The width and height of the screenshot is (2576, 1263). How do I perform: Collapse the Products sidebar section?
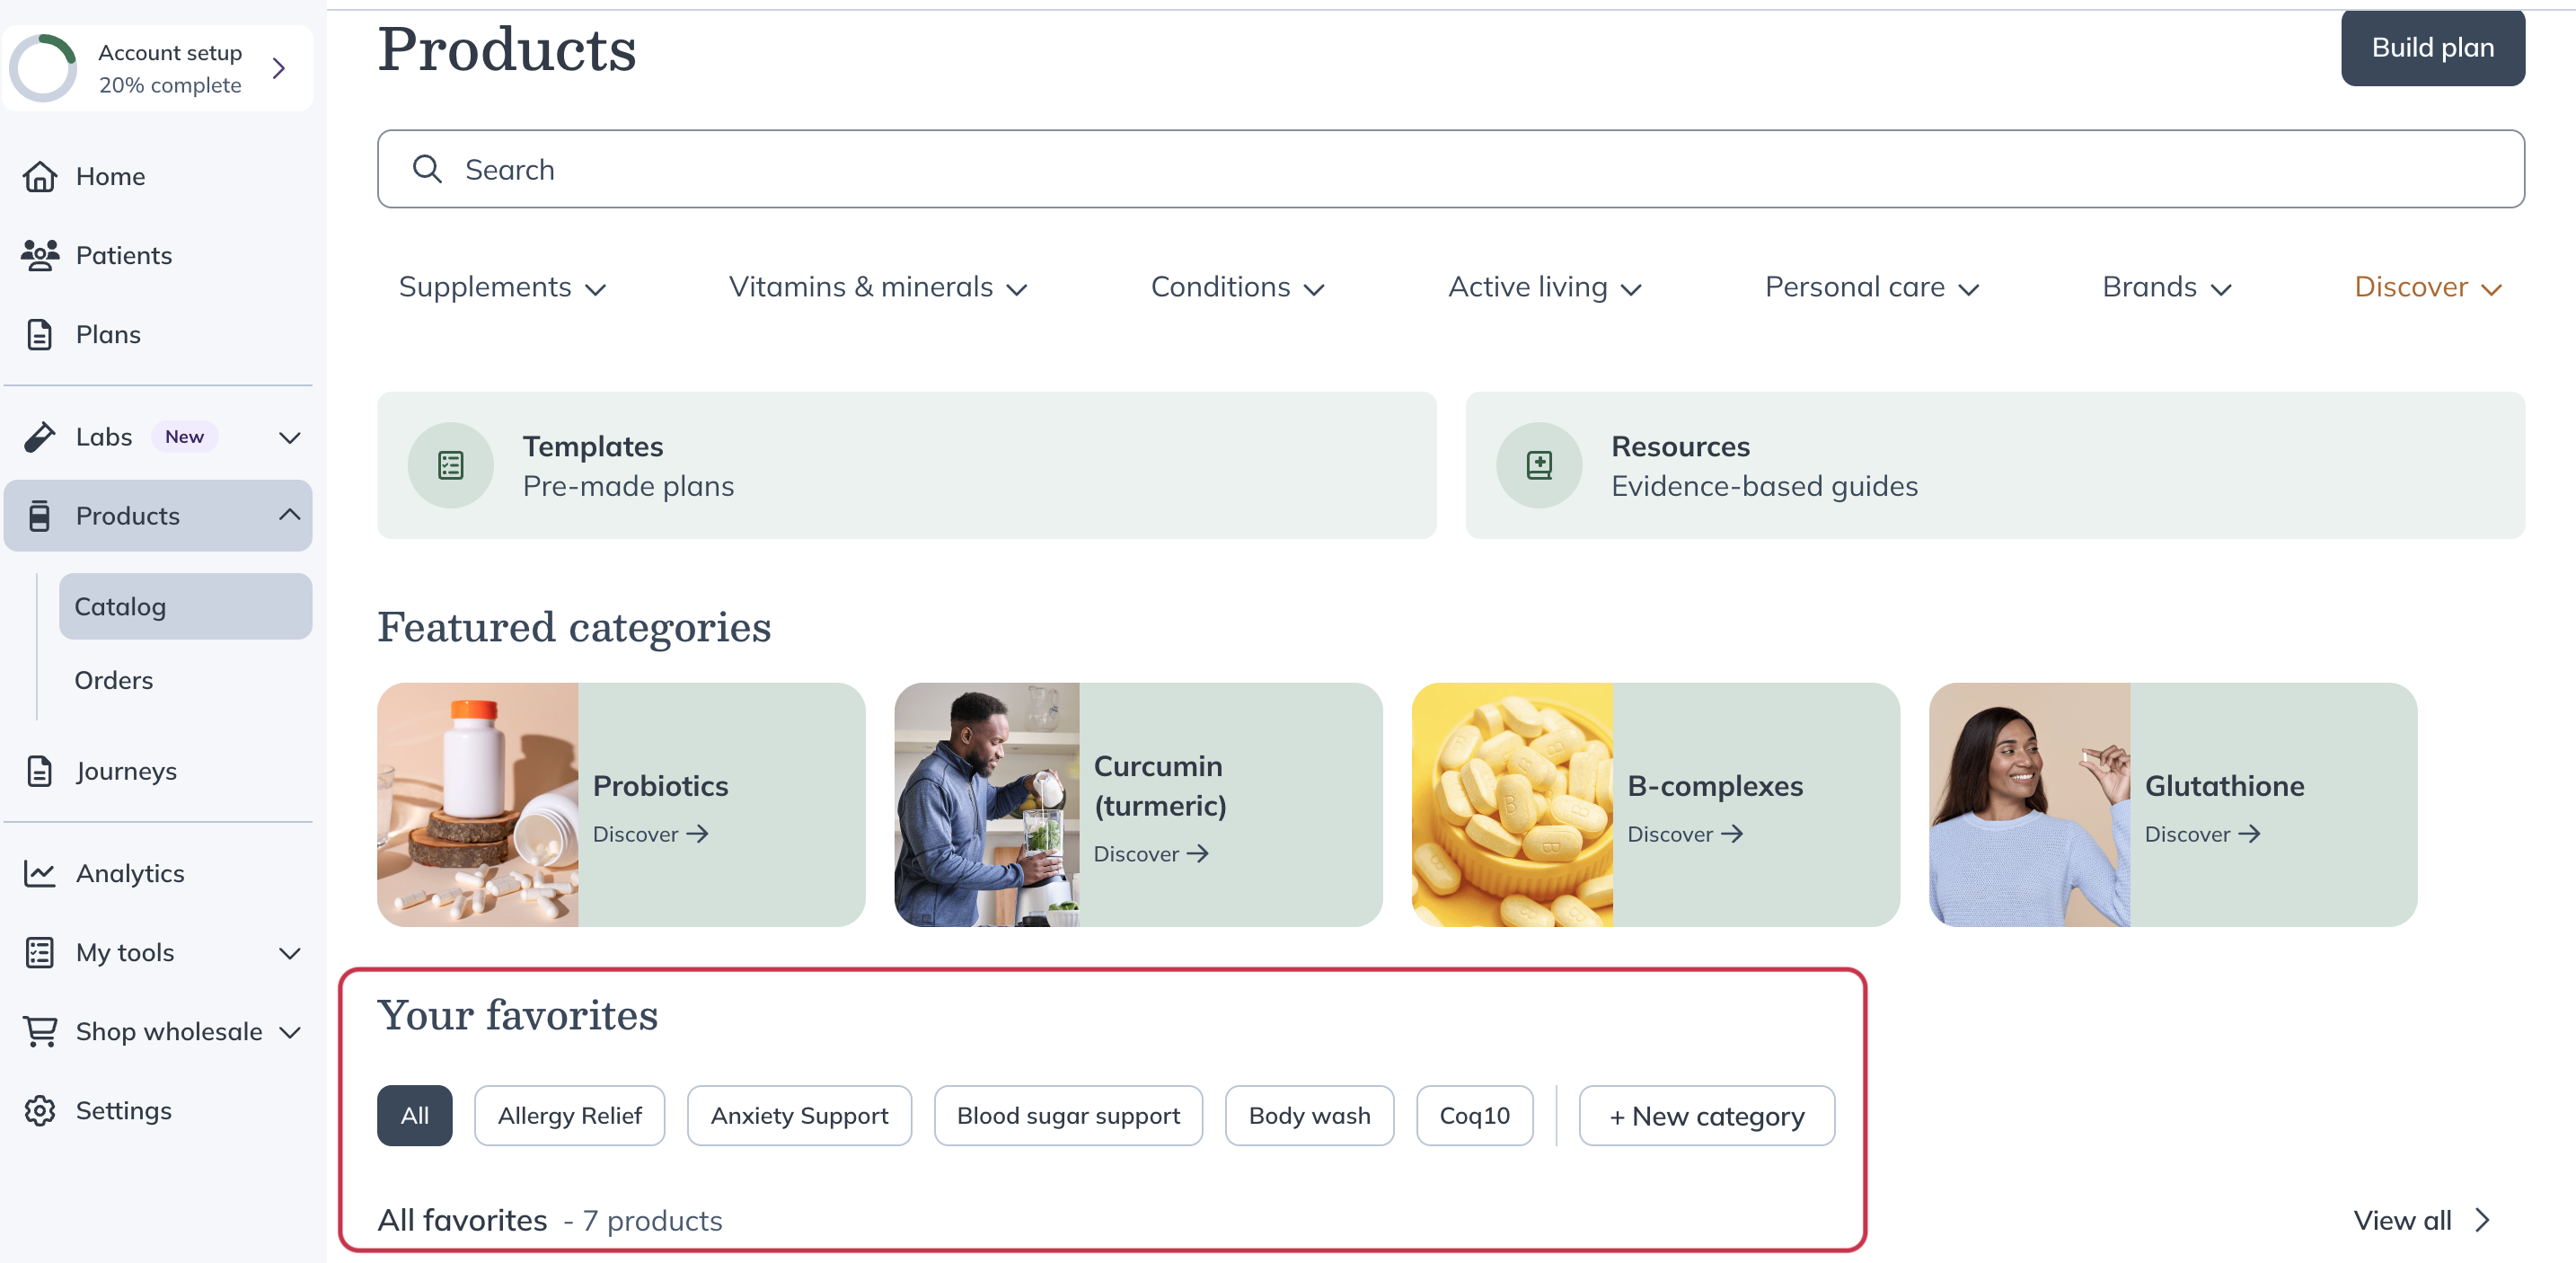289,515
